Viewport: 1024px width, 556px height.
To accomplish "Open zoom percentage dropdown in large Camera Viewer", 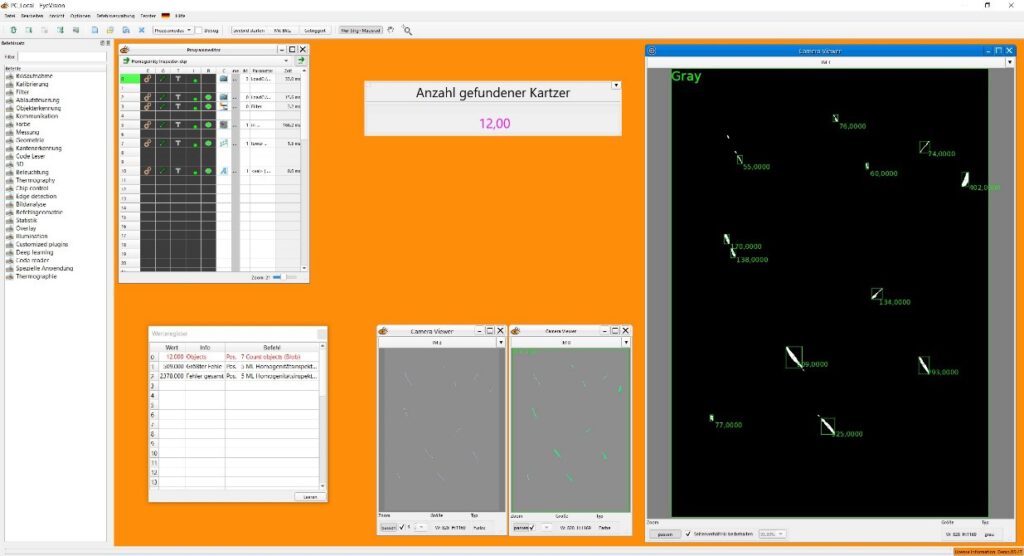I will click(x=771, y=534).
